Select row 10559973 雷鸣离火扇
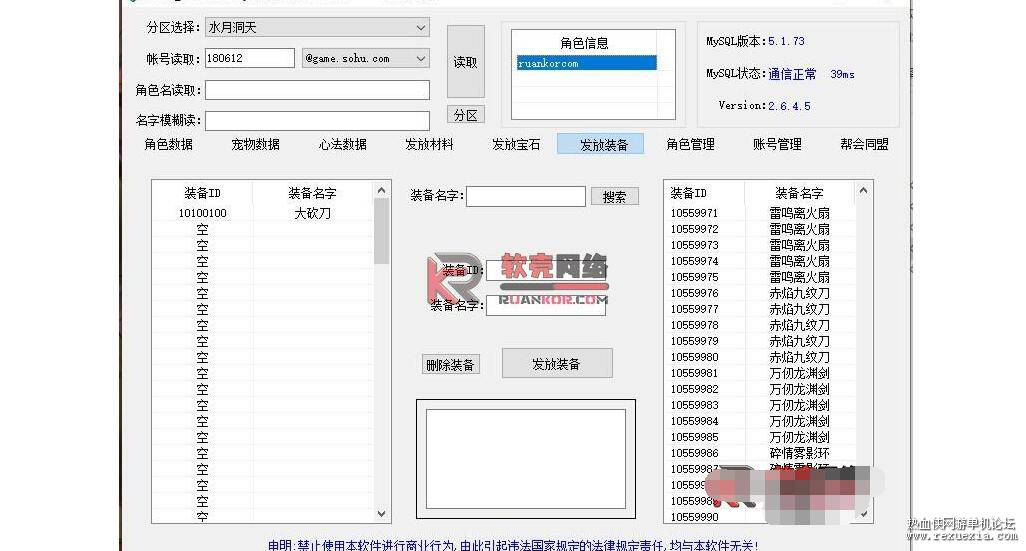Viewport: 1026px width, 551px height. [760, 245]
